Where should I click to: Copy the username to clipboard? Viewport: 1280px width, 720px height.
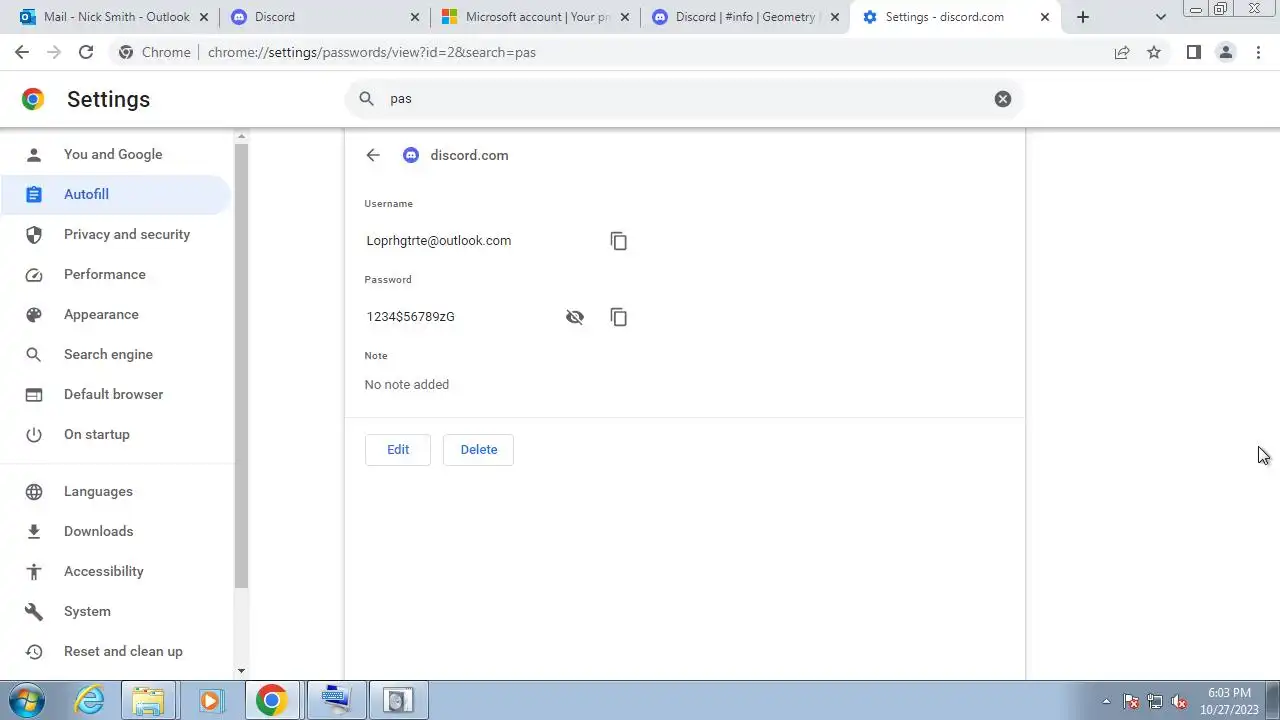pos(619,241)
